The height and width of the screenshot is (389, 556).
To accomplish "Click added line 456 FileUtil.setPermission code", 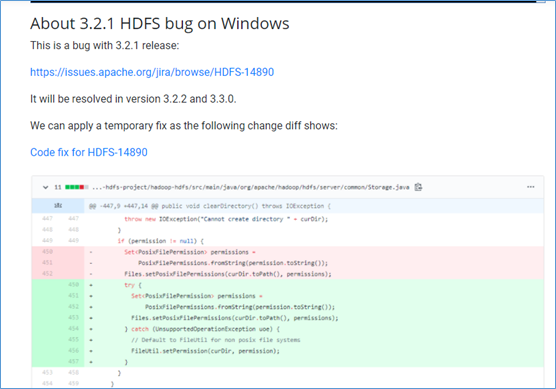I will [x=205, y=351].
